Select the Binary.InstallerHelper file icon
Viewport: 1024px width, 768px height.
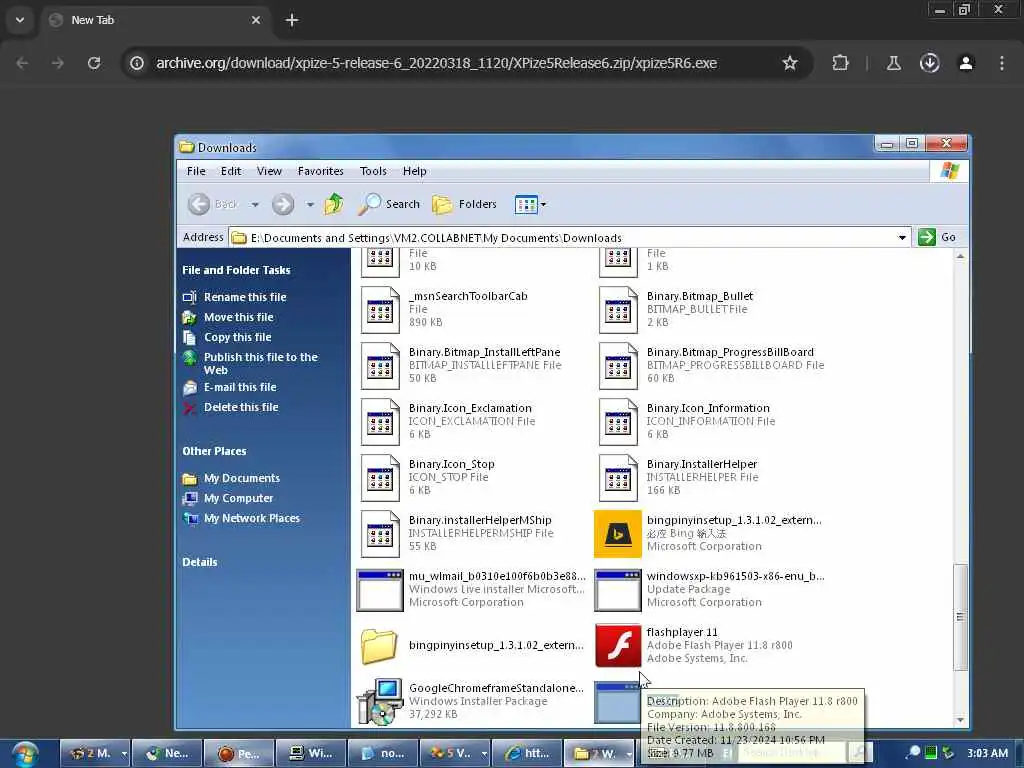(618, 479)
